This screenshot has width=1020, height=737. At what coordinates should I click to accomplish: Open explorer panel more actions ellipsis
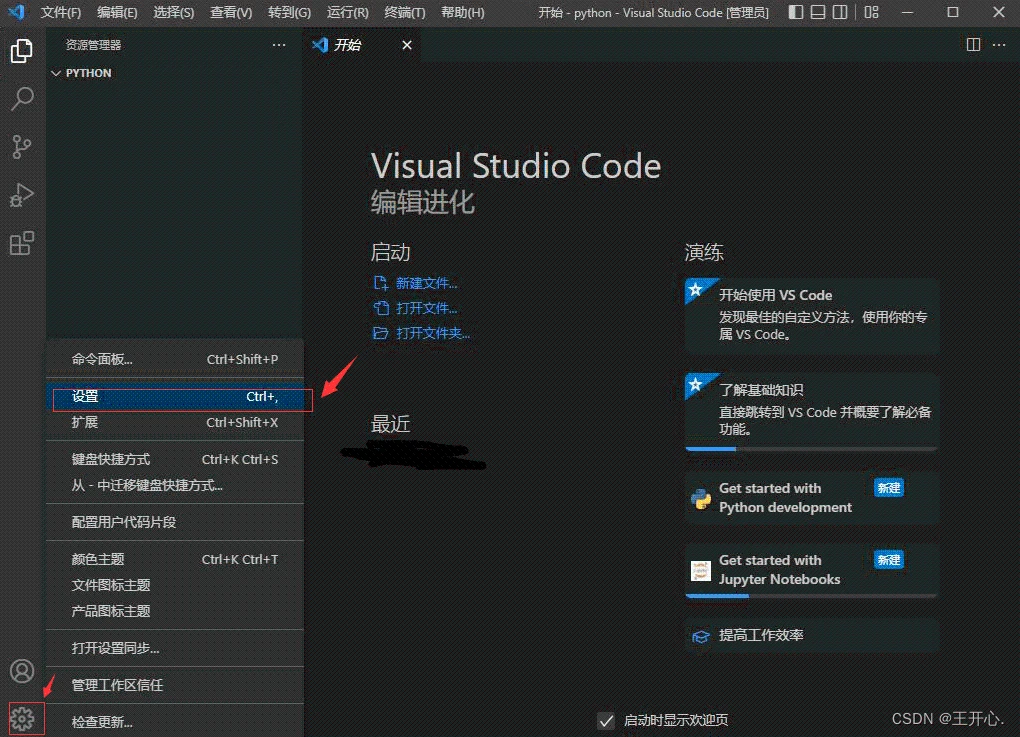[x=279, y=45]
